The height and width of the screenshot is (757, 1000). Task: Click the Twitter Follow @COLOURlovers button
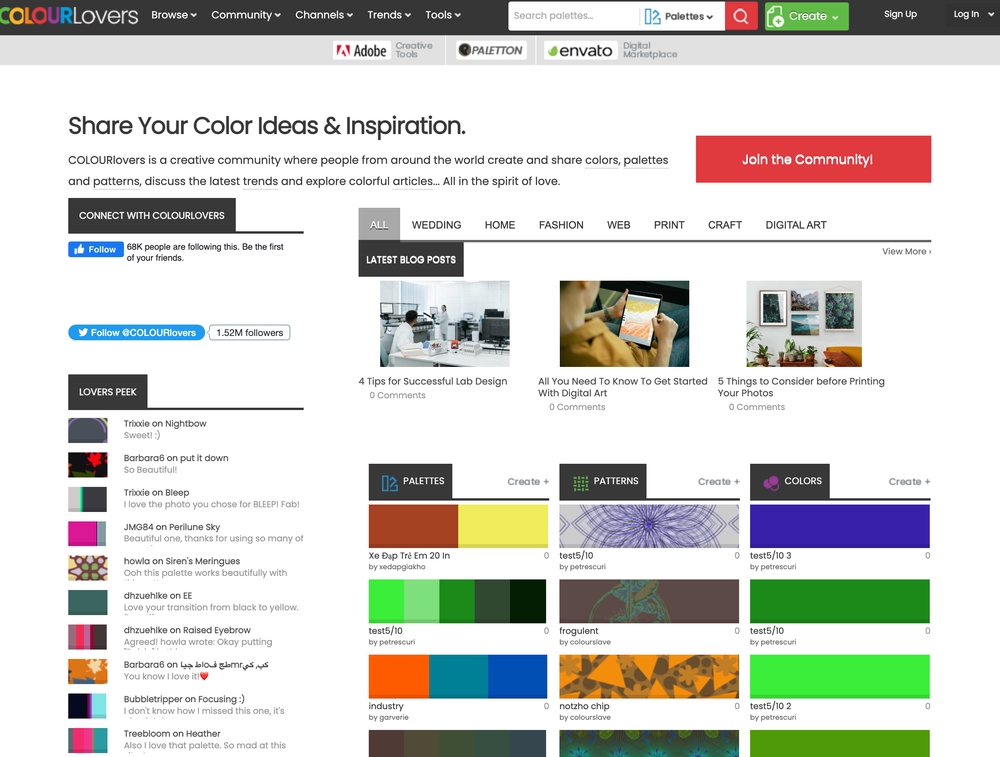(136, 333)
